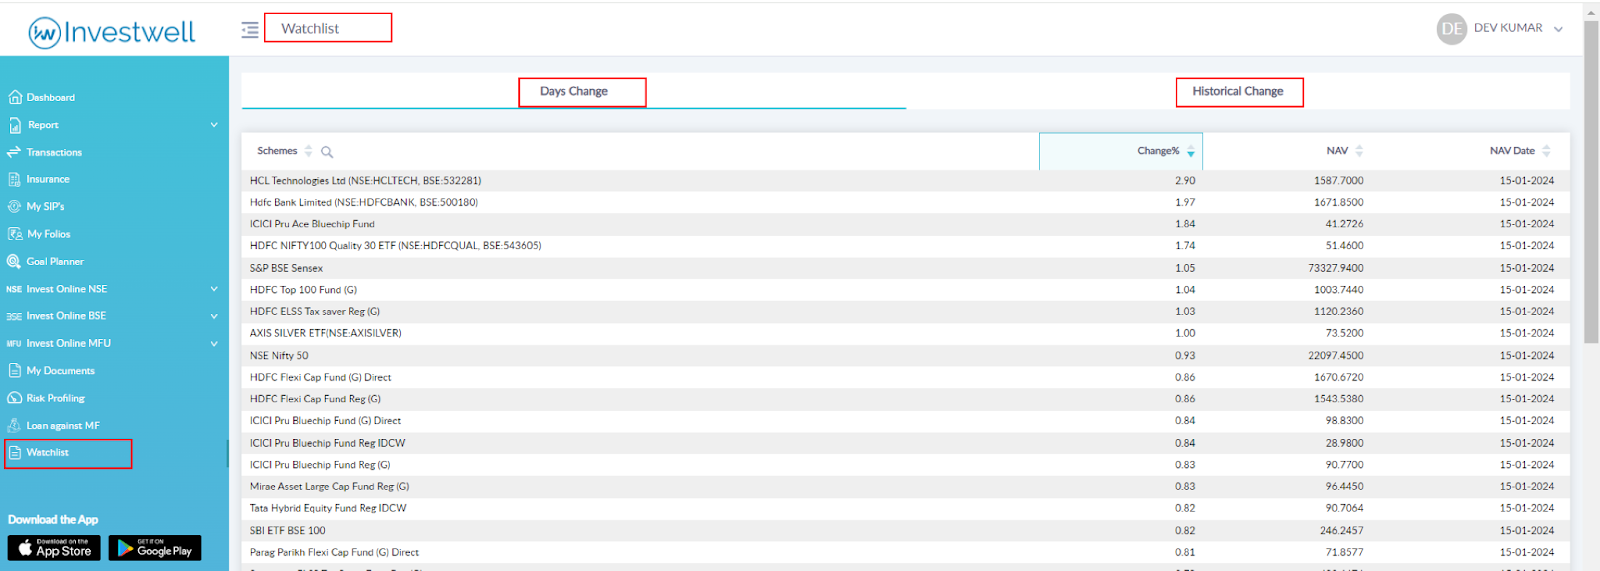Click the Google Play download button
Viewport: 1600px width, 571px height.
point(155,548)
